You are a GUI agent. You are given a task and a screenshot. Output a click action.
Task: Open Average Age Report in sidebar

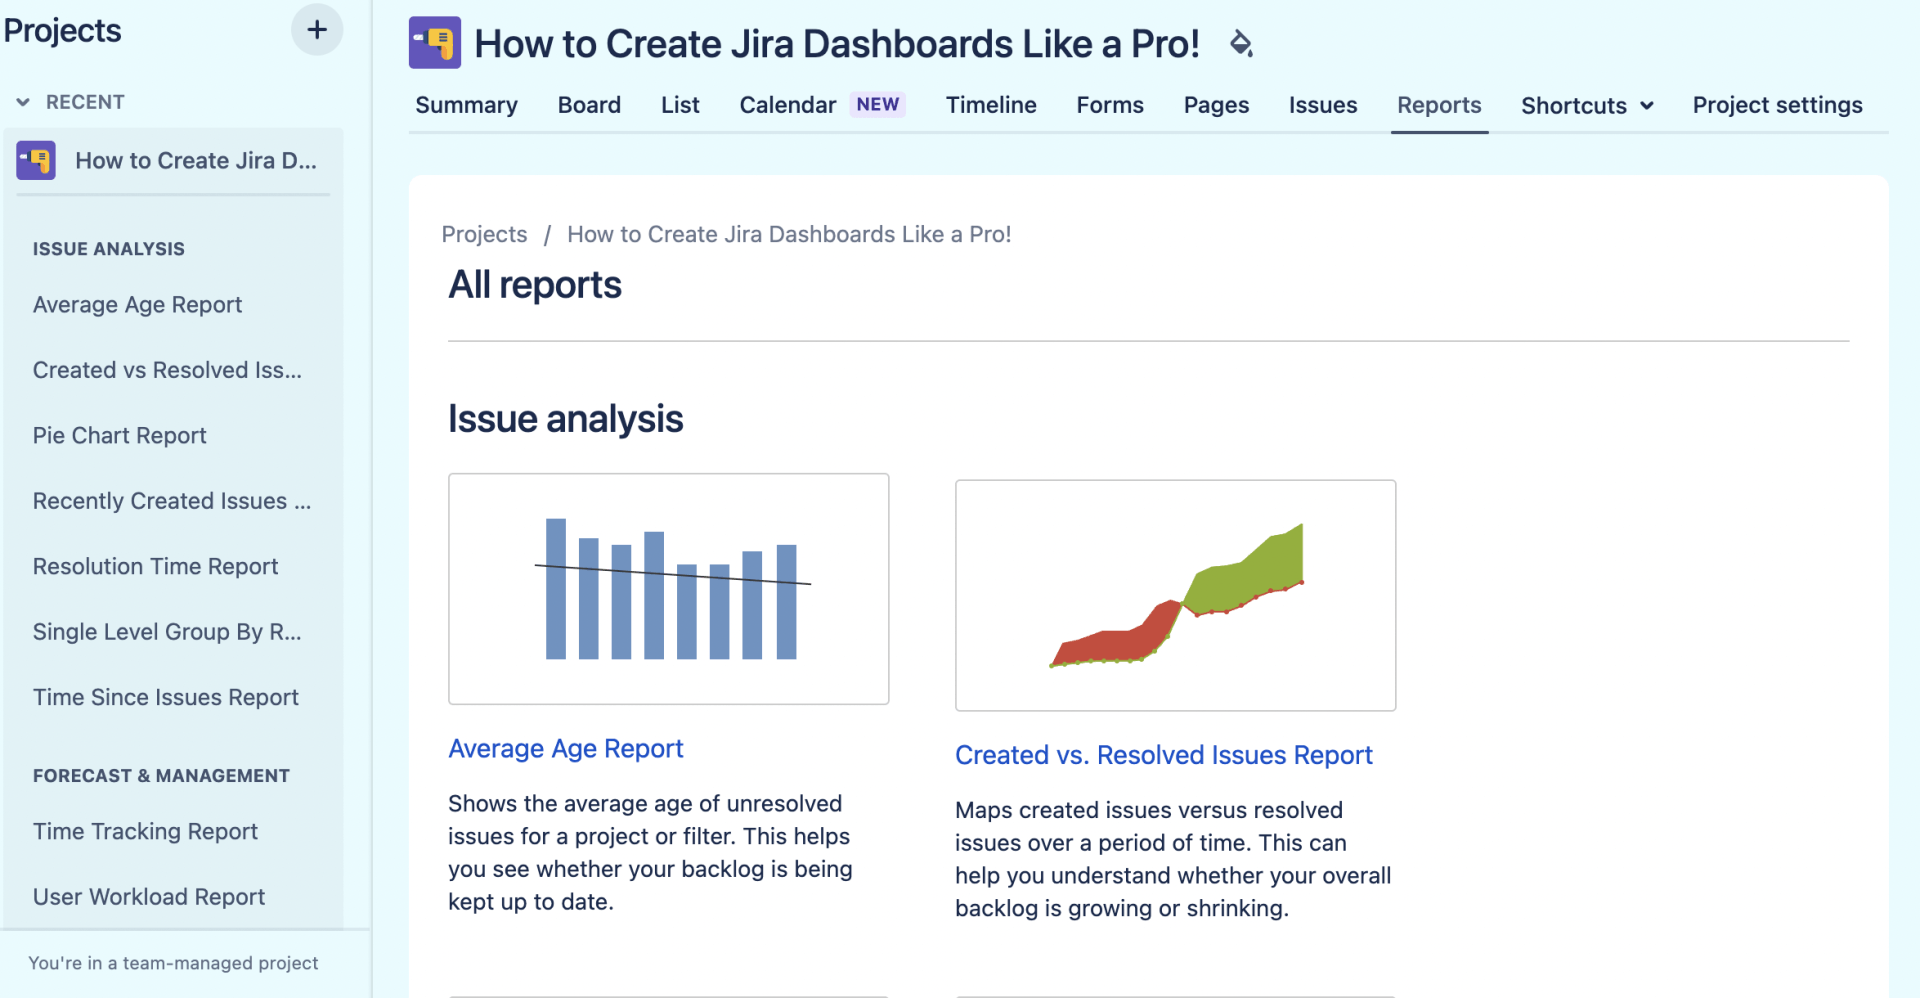pos(137,305)
